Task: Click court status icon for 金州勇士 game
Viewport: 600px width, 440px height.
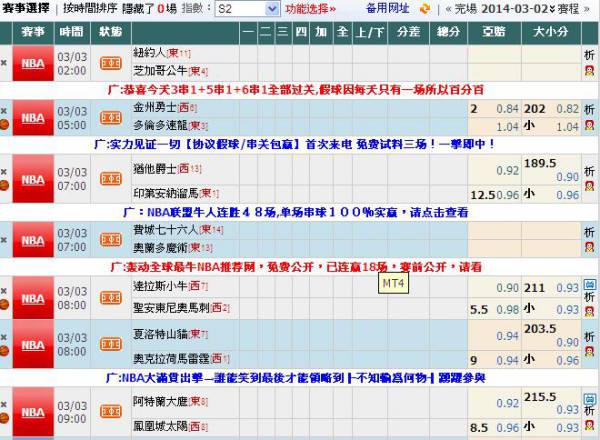Action: [111, 118]
